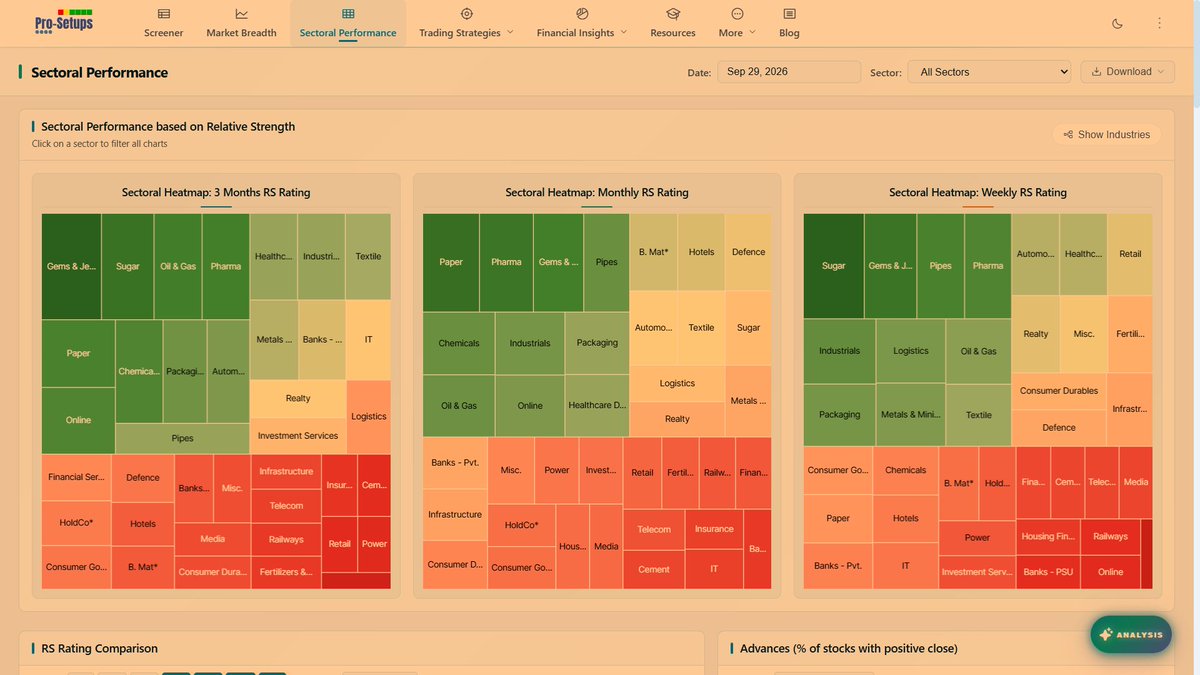Screen dimensions: 1200x675
Task: Select Sugar tile in 3 Months heatmap
Action: tap(128, 267)
